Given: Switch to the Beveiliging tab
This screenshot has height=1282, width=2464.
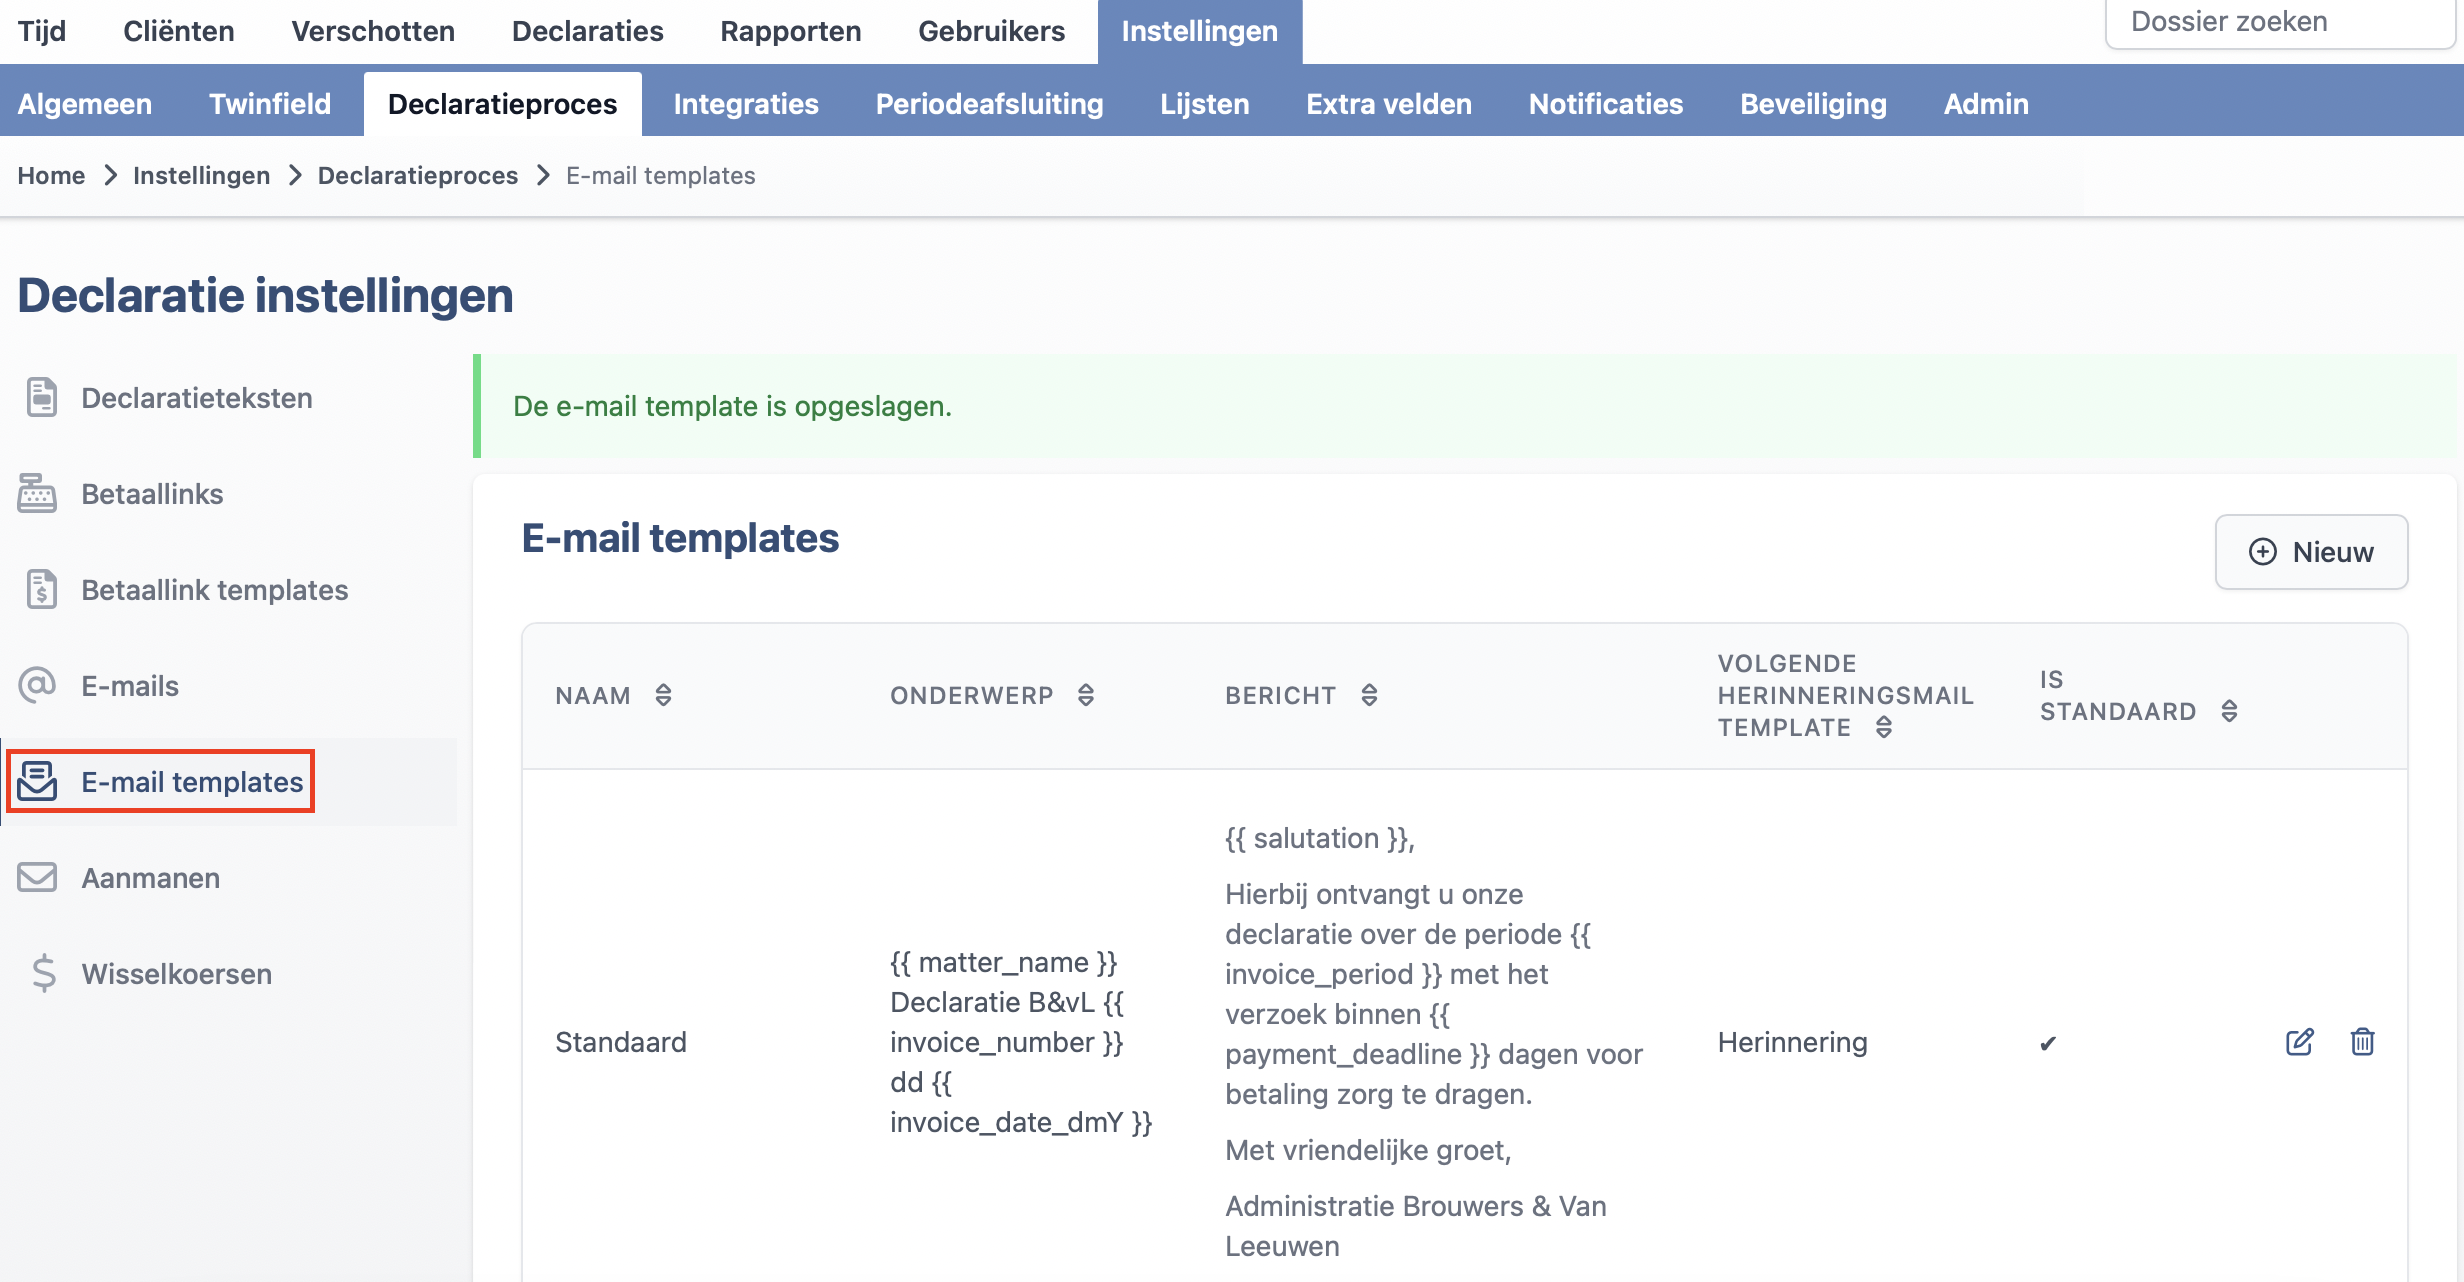Looking at the screenshot, I should [x=1813, y=104].
